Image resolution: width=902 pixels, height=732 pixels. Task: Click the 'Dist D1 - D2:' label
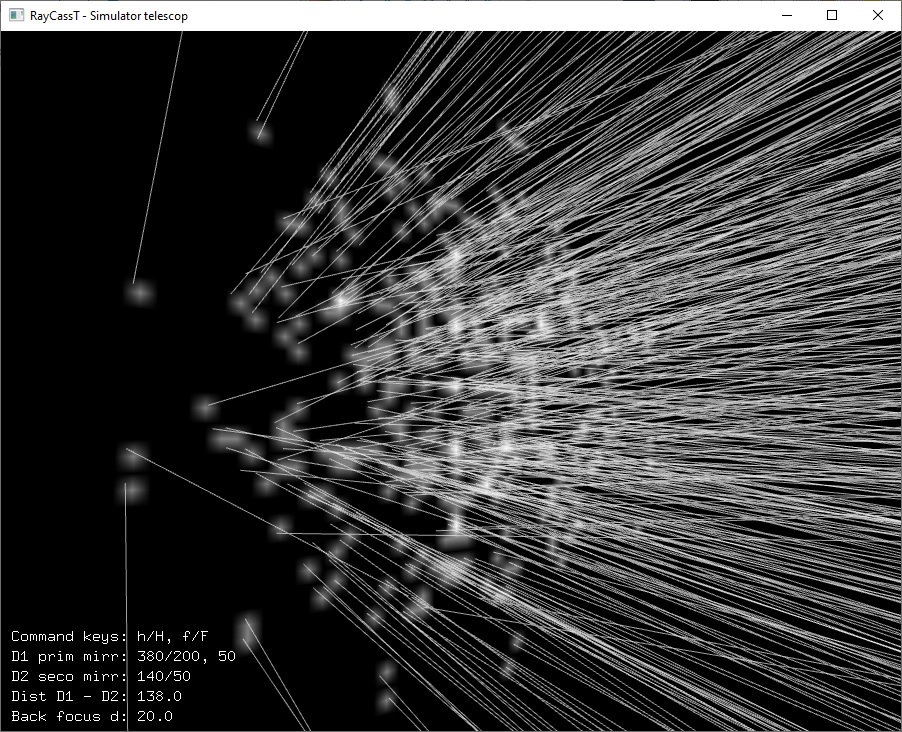click(x=69, y=696)
